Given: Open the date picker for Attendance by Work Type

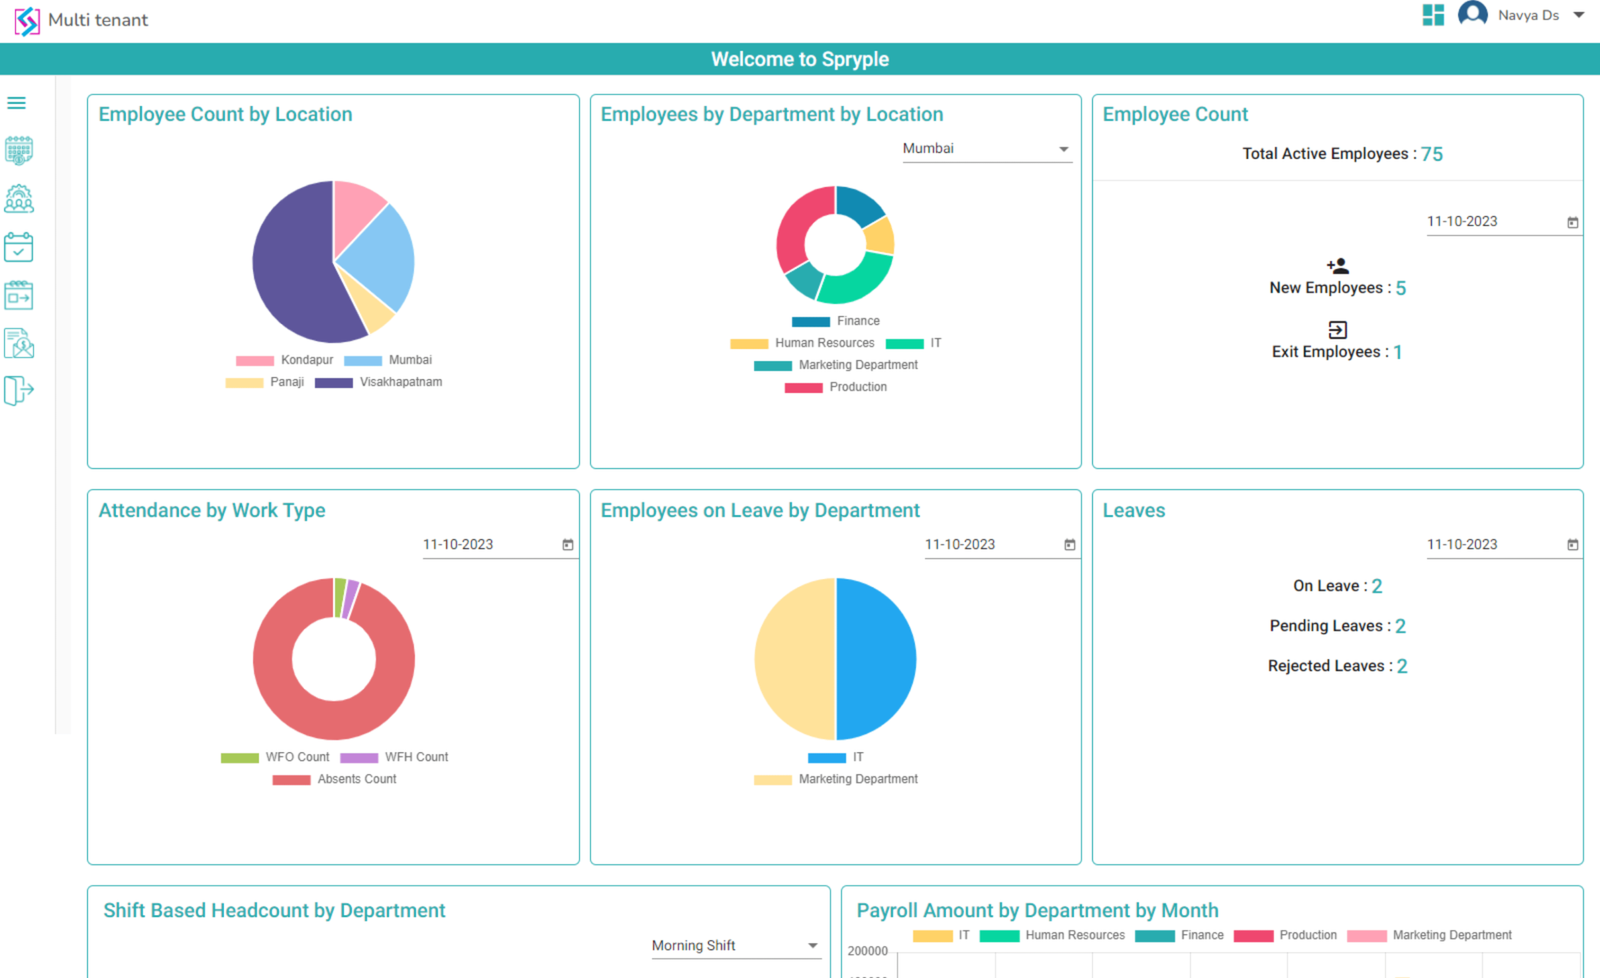Looking at the screenshot, I should pyautogui.click(x=567, y=544).
